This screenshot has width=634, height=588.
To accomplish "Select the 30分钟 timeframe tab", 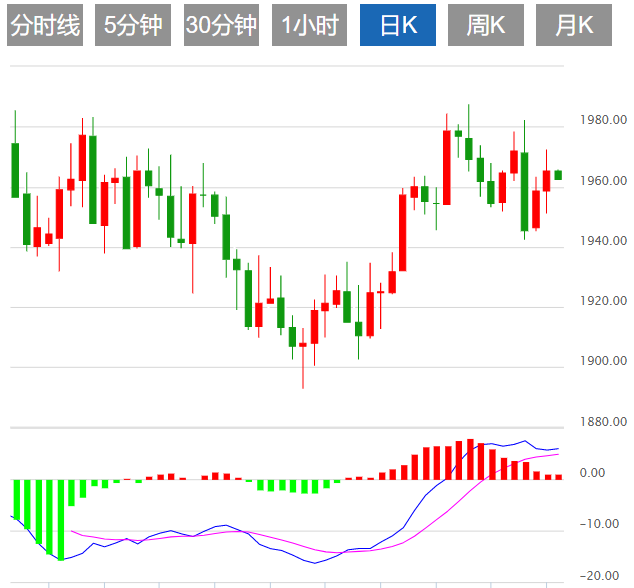I will [221, 25].
